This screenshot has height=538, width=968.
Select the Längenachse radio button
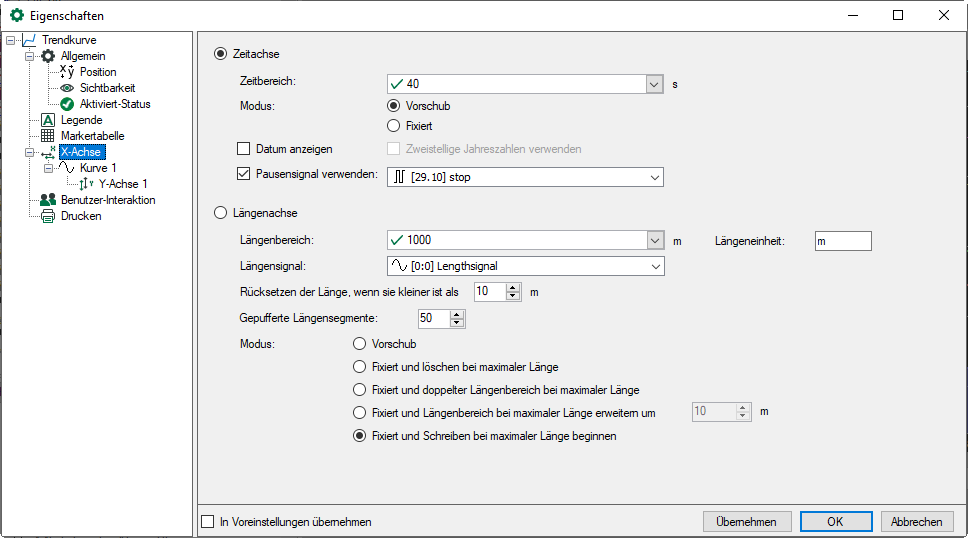click(x=221, y=213)
